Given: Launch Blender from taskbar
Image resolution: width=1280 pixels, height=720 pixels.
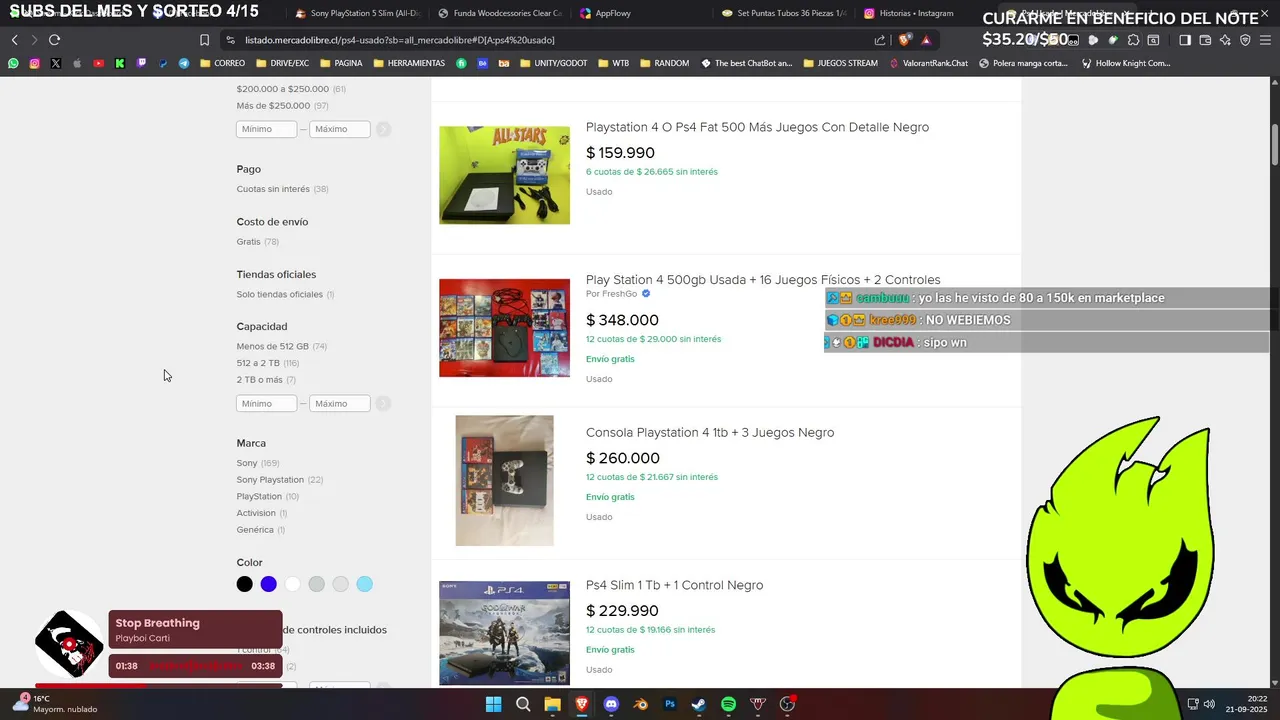Looking at the screenshot, I should tap(641, 704).
